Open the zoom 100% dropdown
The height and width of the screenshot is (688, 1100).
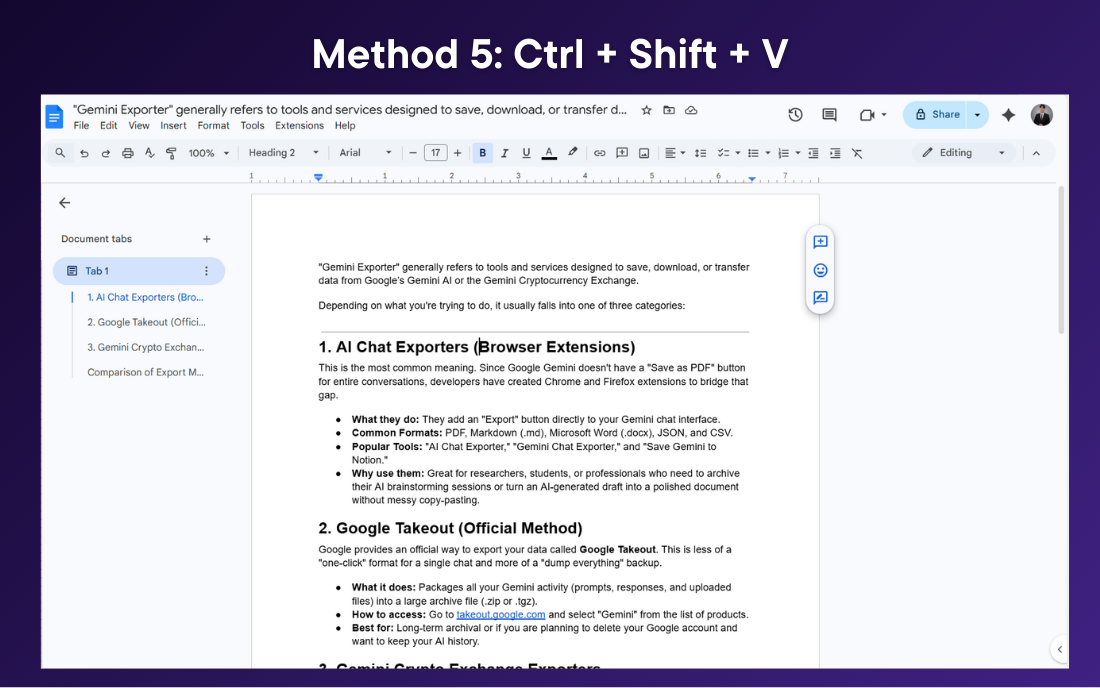[208, 153]
